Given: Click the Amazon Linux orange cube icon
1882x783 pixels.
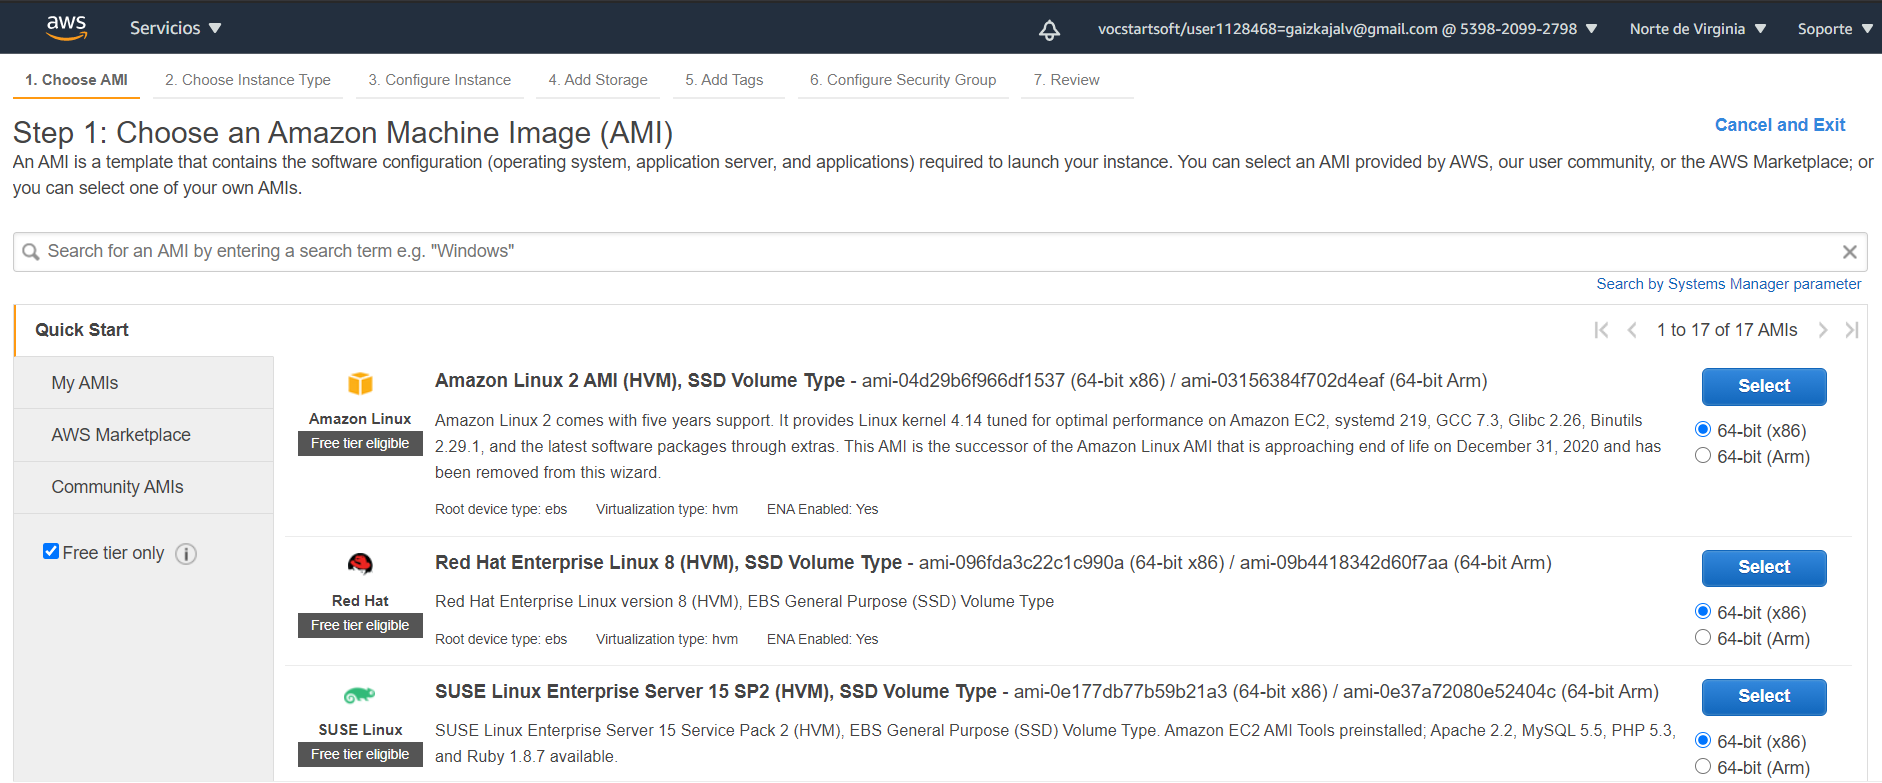Looking at the screenshot, I should [360, 384].
